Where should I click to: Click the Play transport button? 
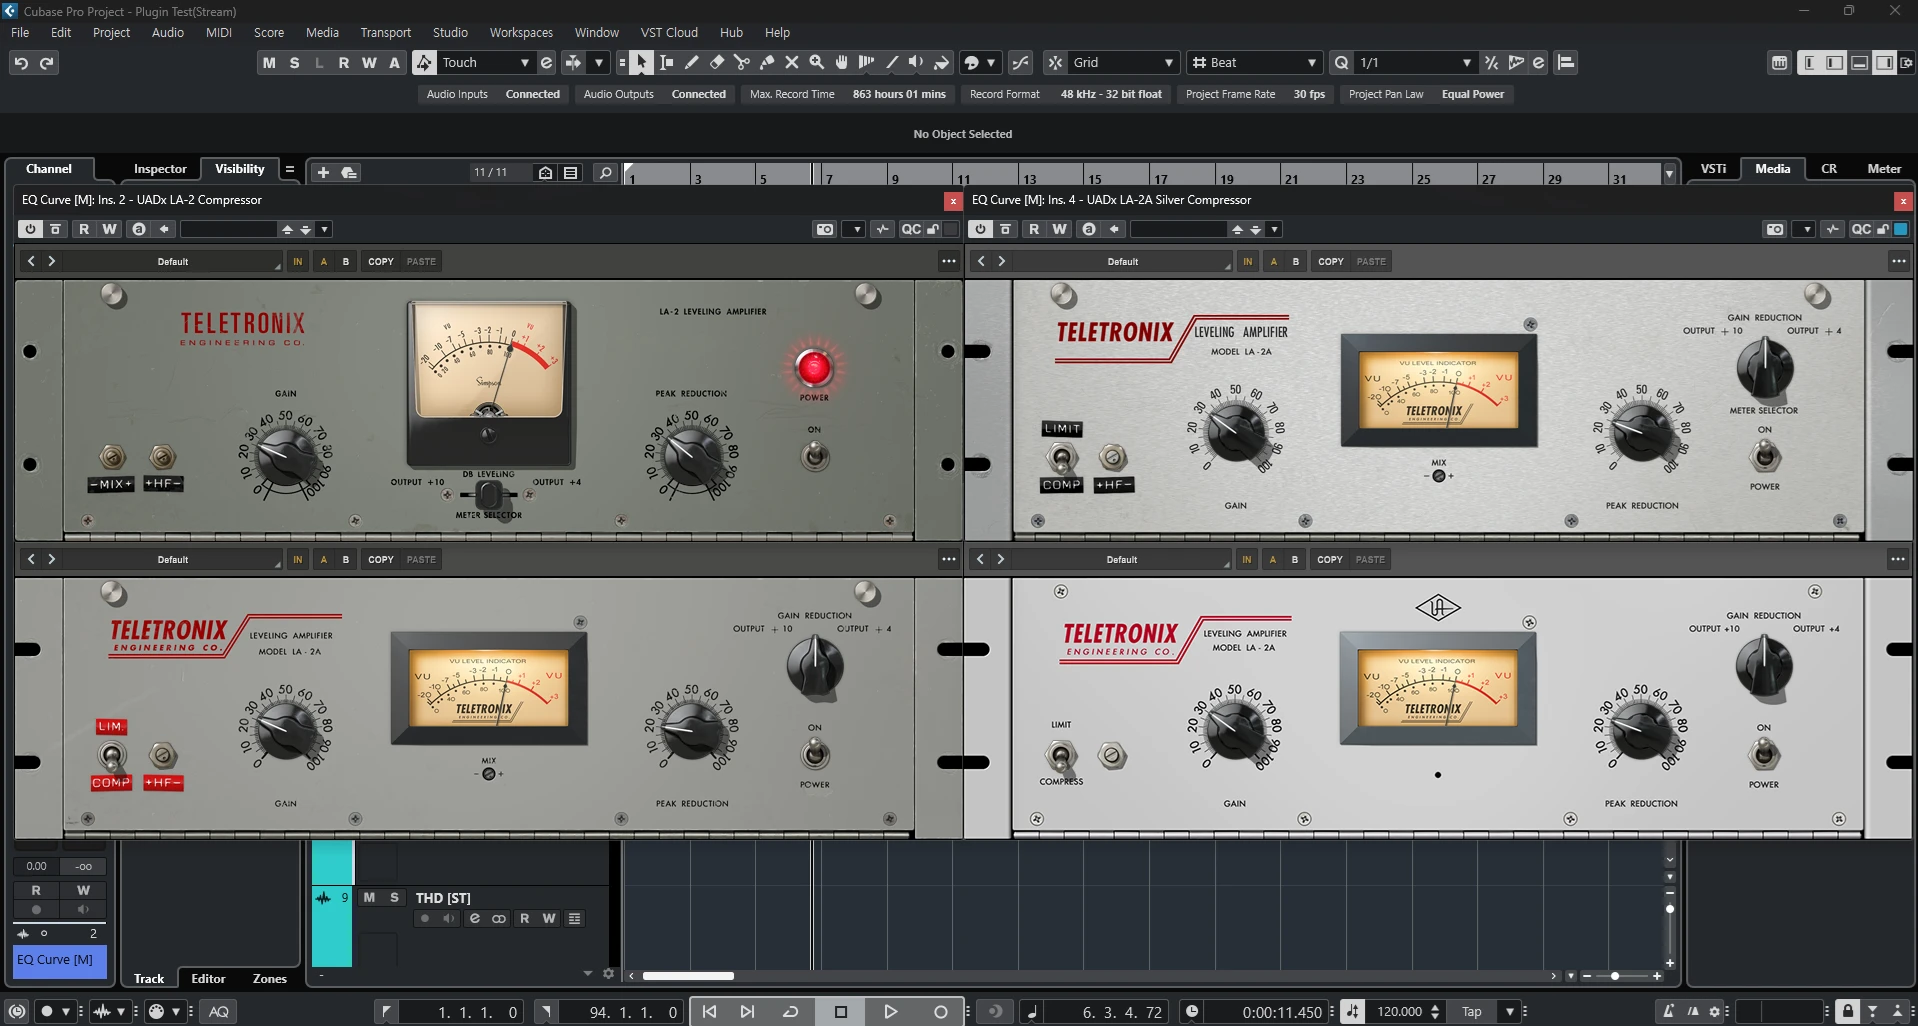click(x=890, y=1011)
